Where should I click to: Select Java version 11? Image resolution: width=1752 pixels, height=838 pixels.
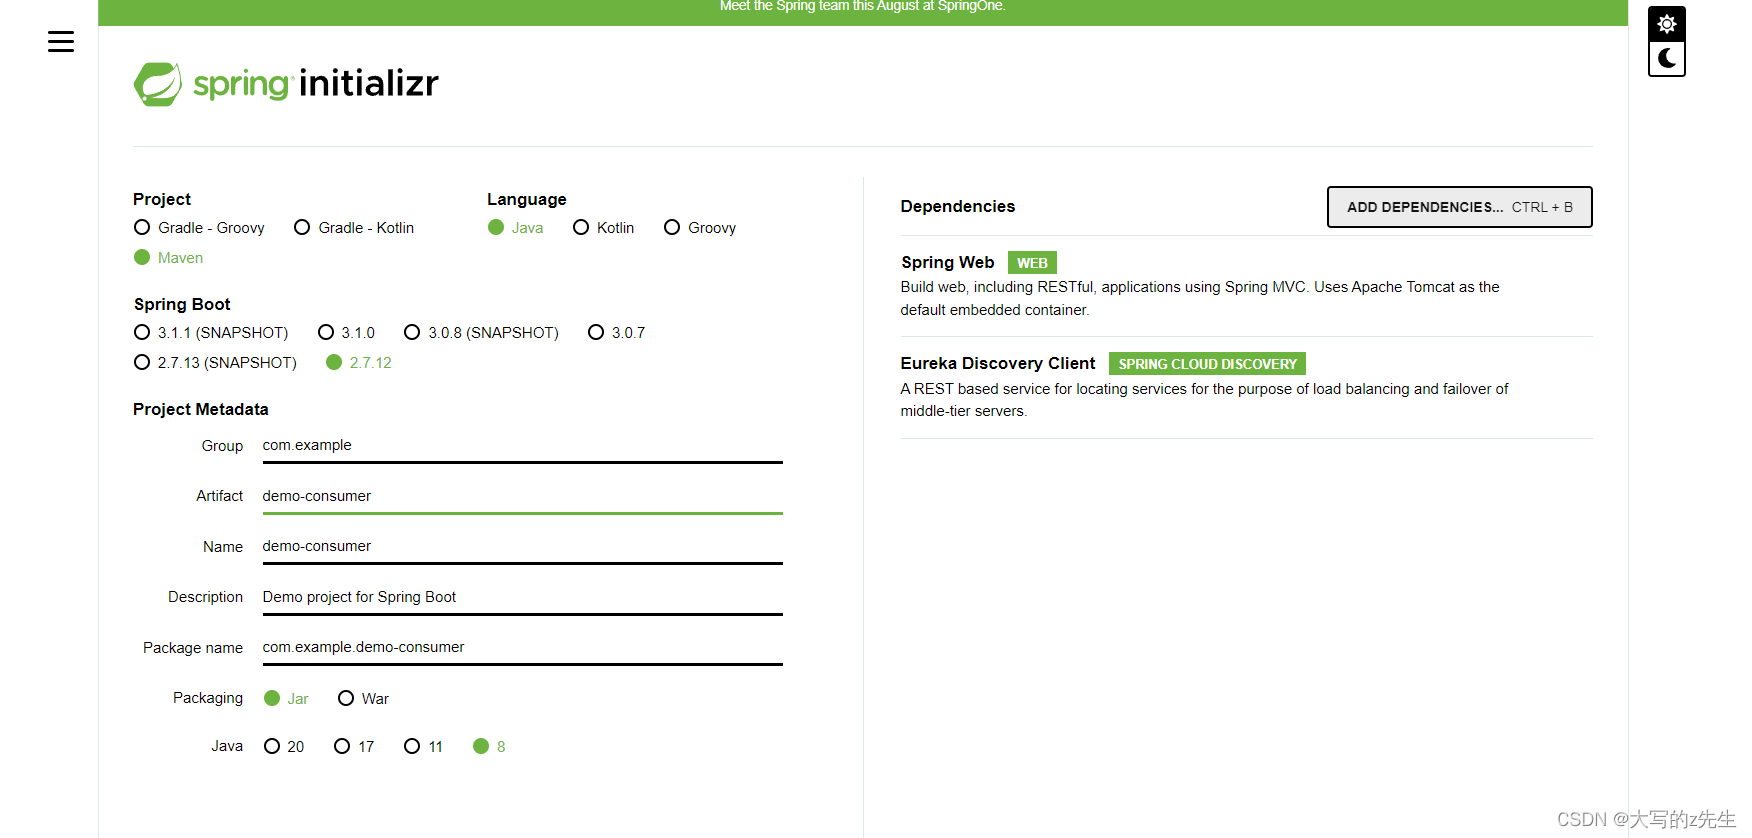tap(423, 747)
